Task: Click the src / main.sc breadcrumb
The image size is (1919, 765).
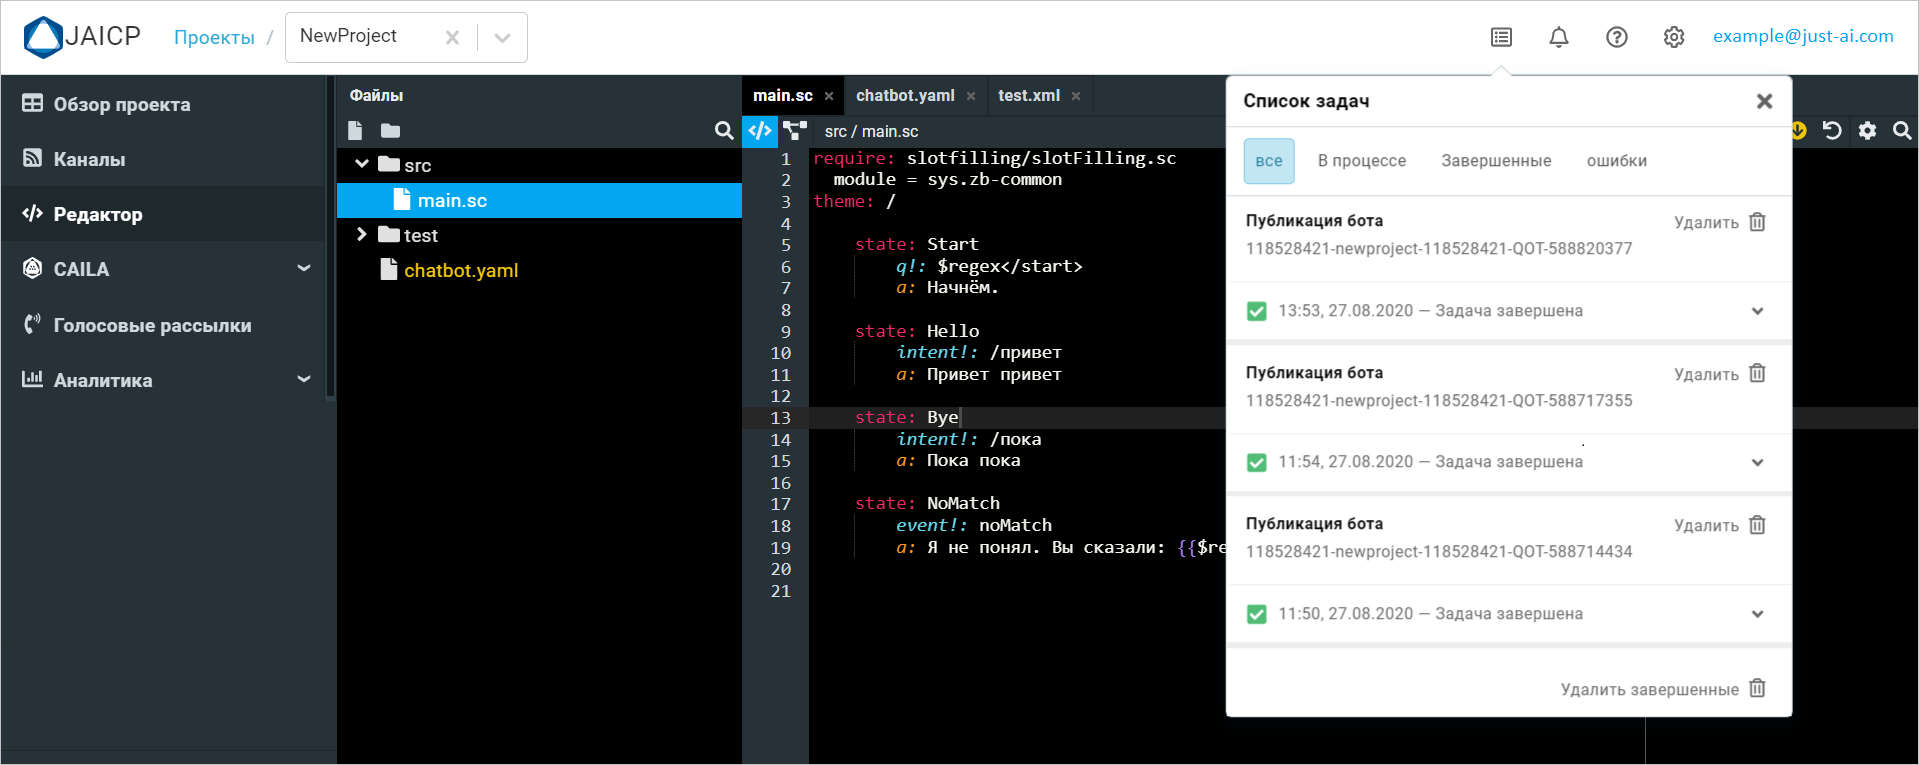Action: click(871, 131)
